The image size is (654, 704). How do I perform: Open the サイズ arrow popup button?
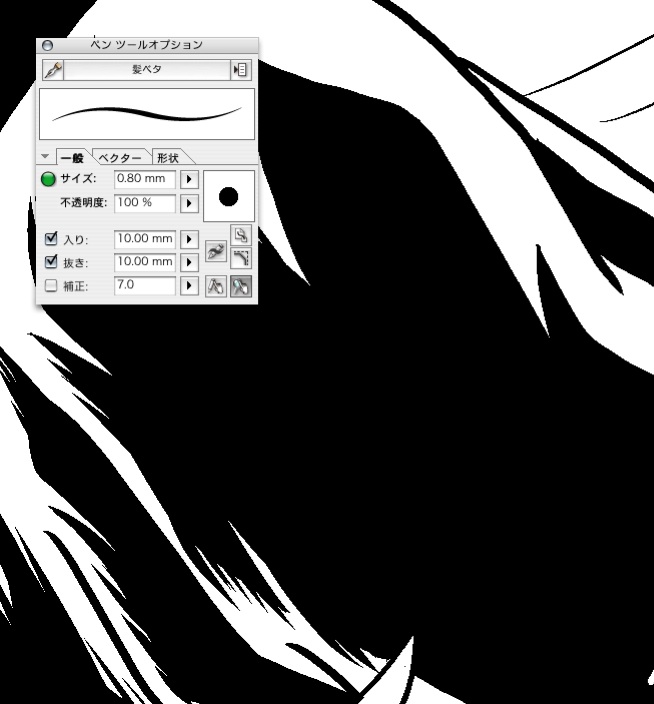pos(189,179)
